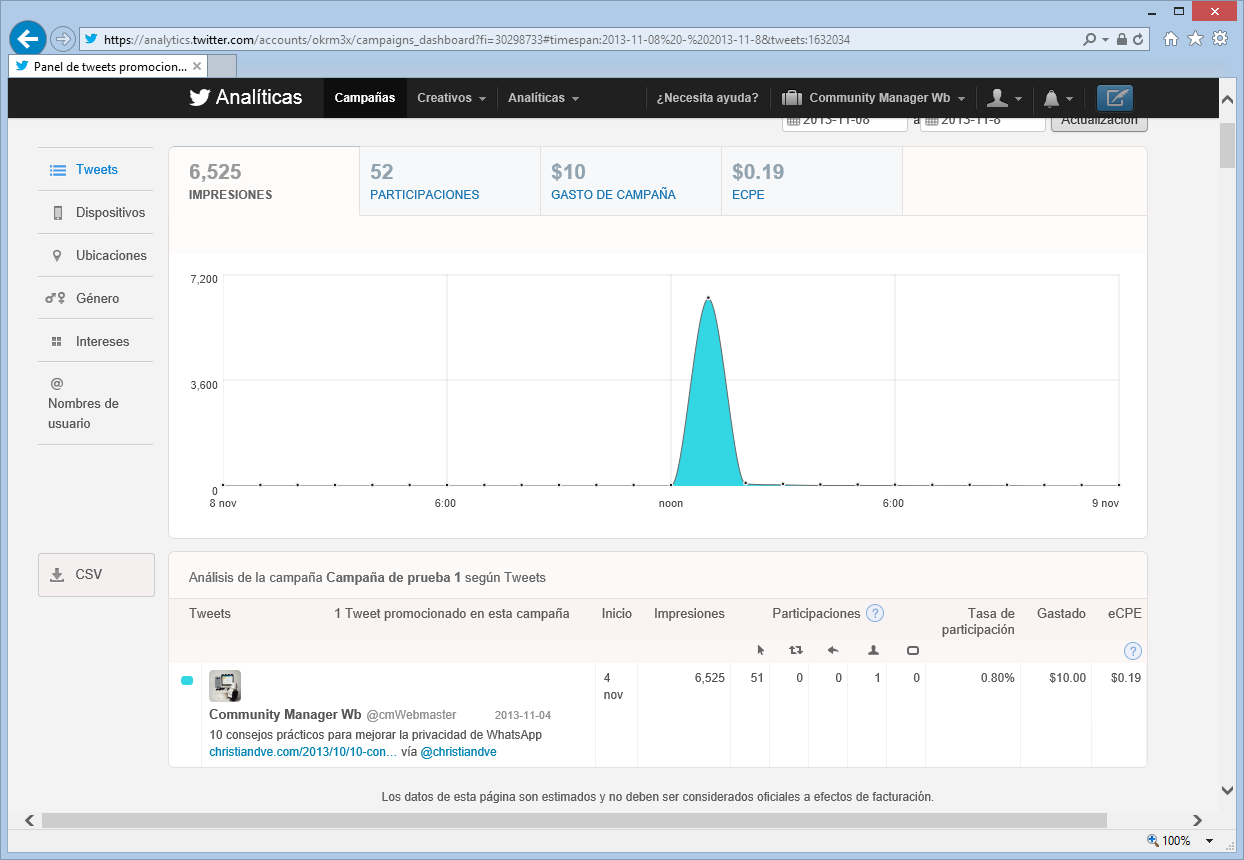
Task: Open browser settings gear icon
Action: click(x=1220, y=39)
